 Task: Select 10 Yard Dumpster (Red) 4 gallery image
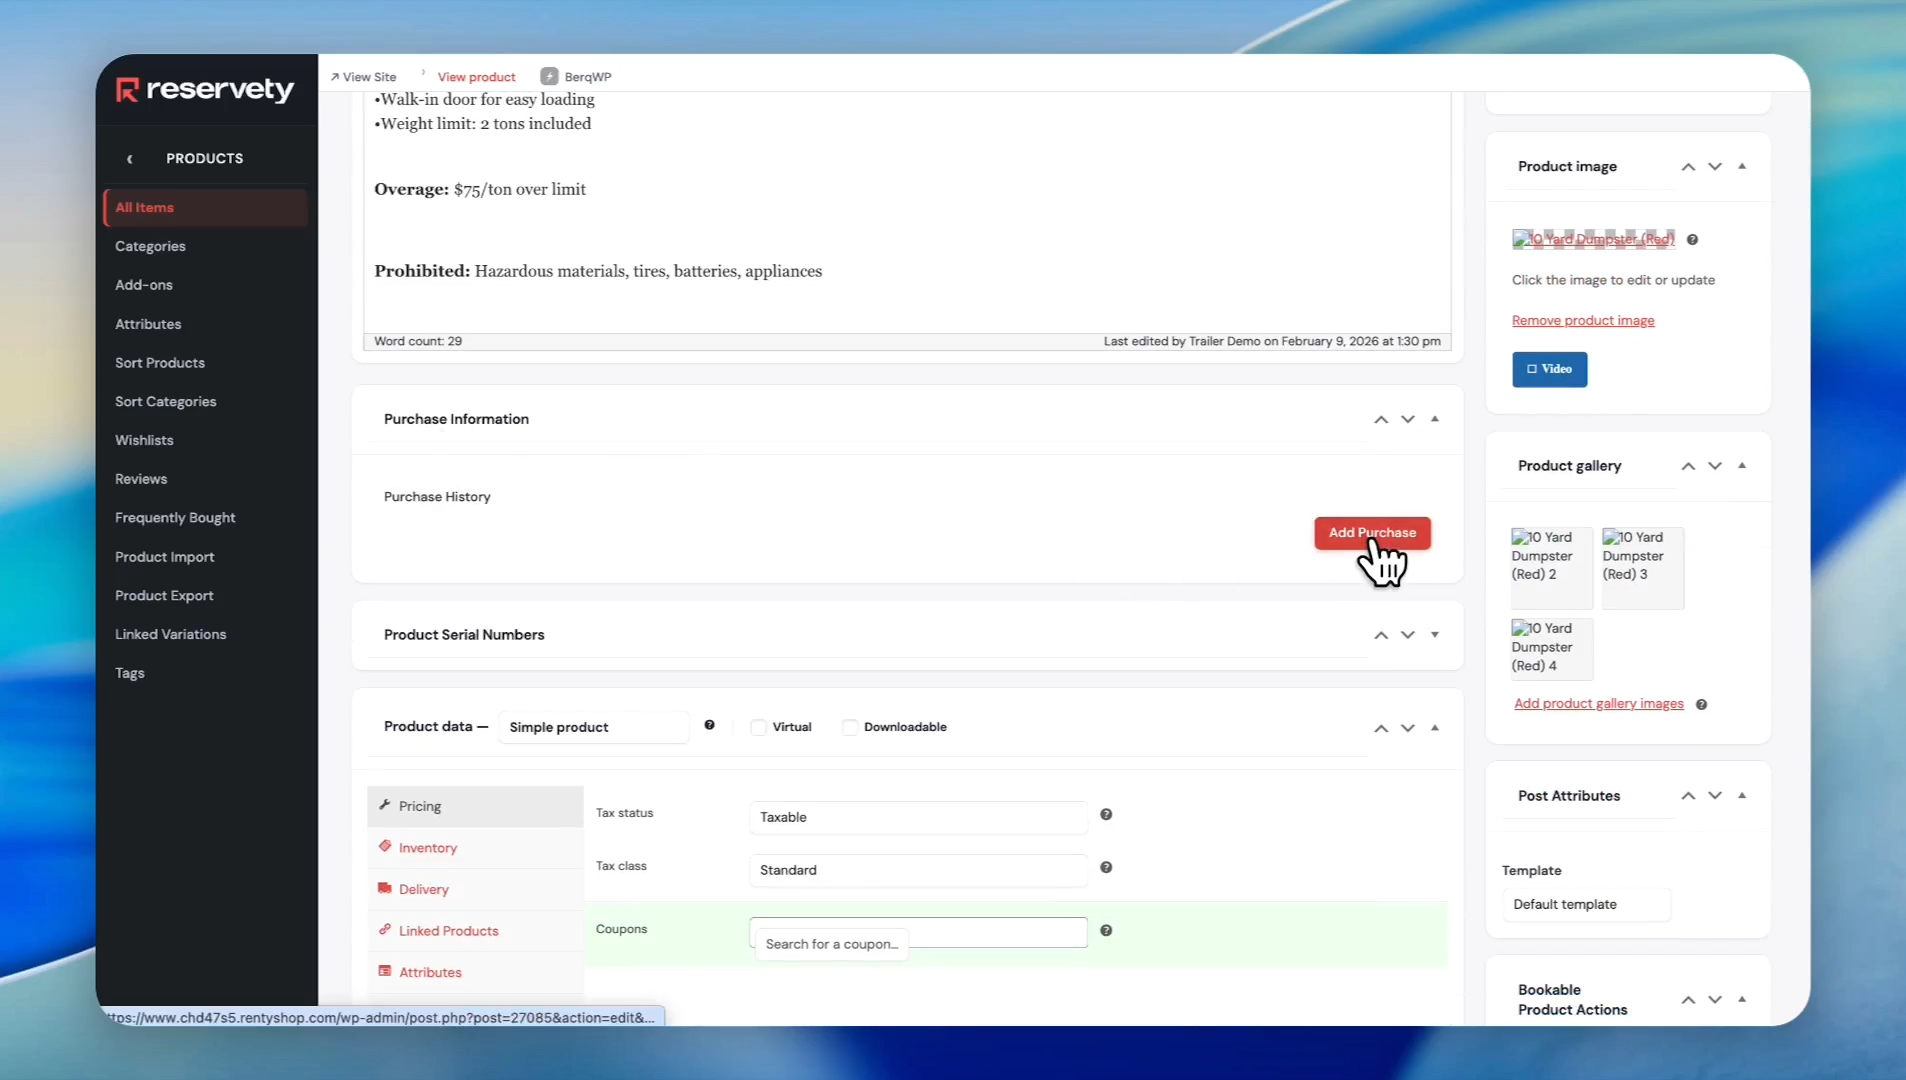coord(1551,648)
